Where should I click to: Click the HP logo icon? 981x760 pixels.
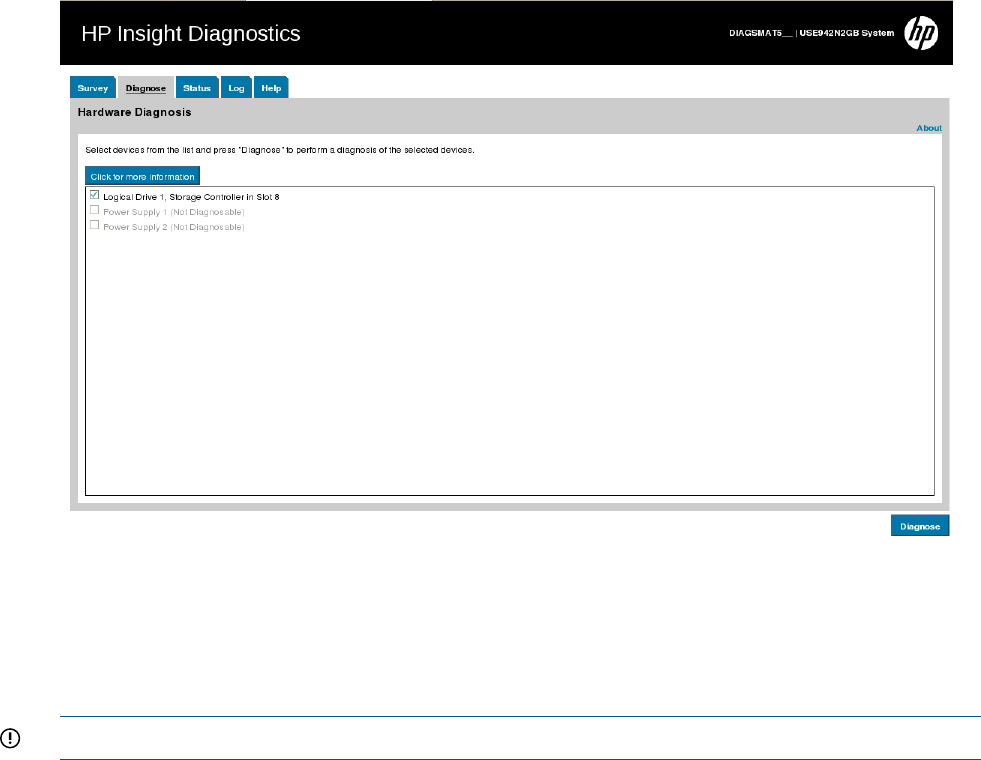[920, 33]
